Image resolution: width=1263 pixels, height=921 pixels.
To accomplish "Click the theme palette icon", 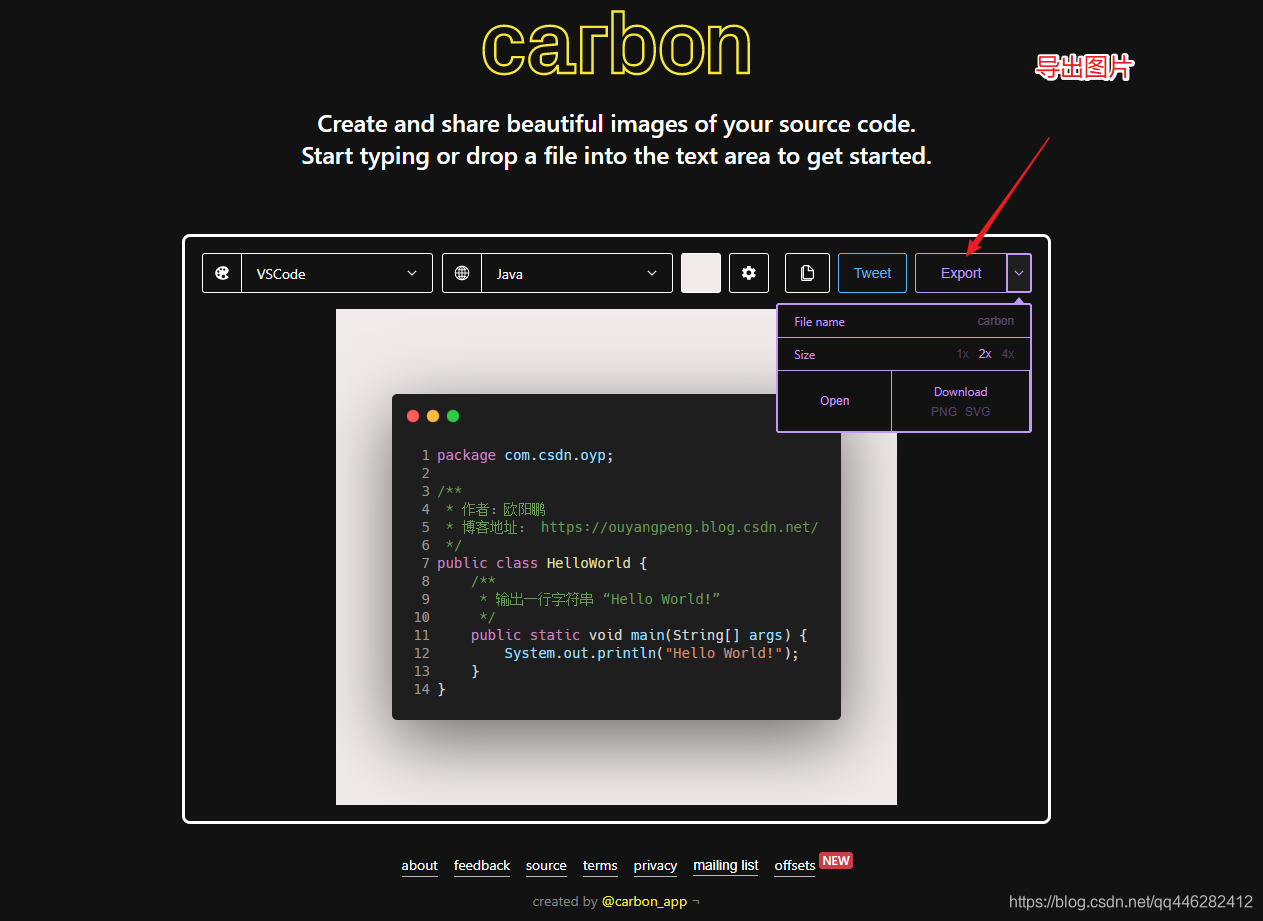I will click(x=222, y=273).
